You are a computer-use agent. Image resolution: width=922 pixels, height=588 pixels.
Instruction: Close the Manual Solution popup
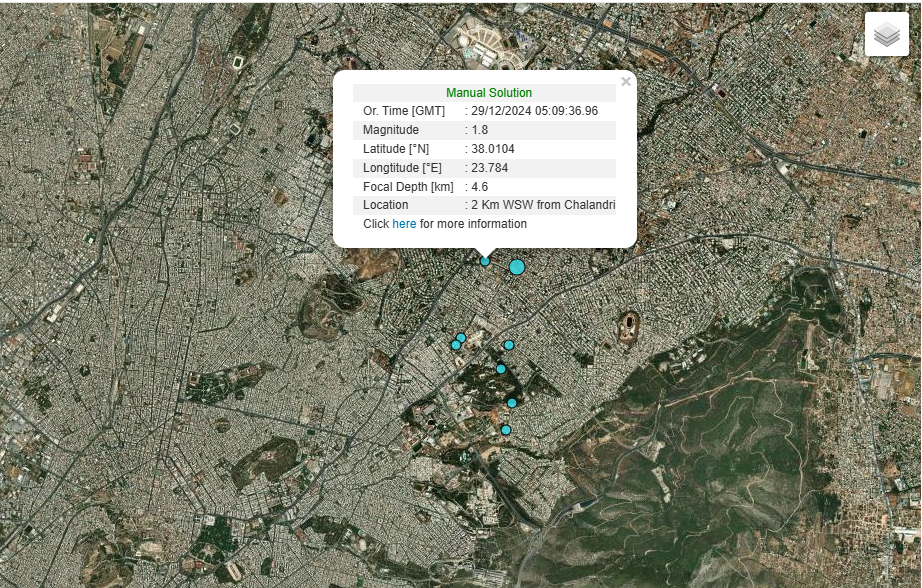[626, 82]
